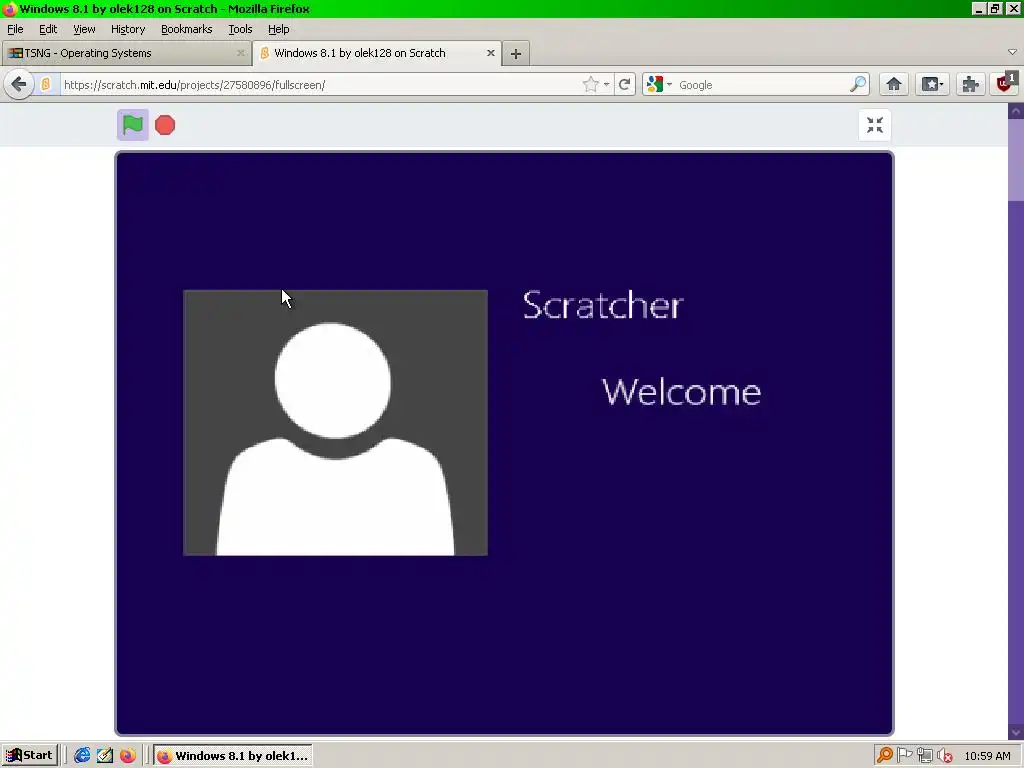Exit fullscreen mode with the shrink icon
The height and width of the screenshot is (768, 1024).
click(875, 125)
